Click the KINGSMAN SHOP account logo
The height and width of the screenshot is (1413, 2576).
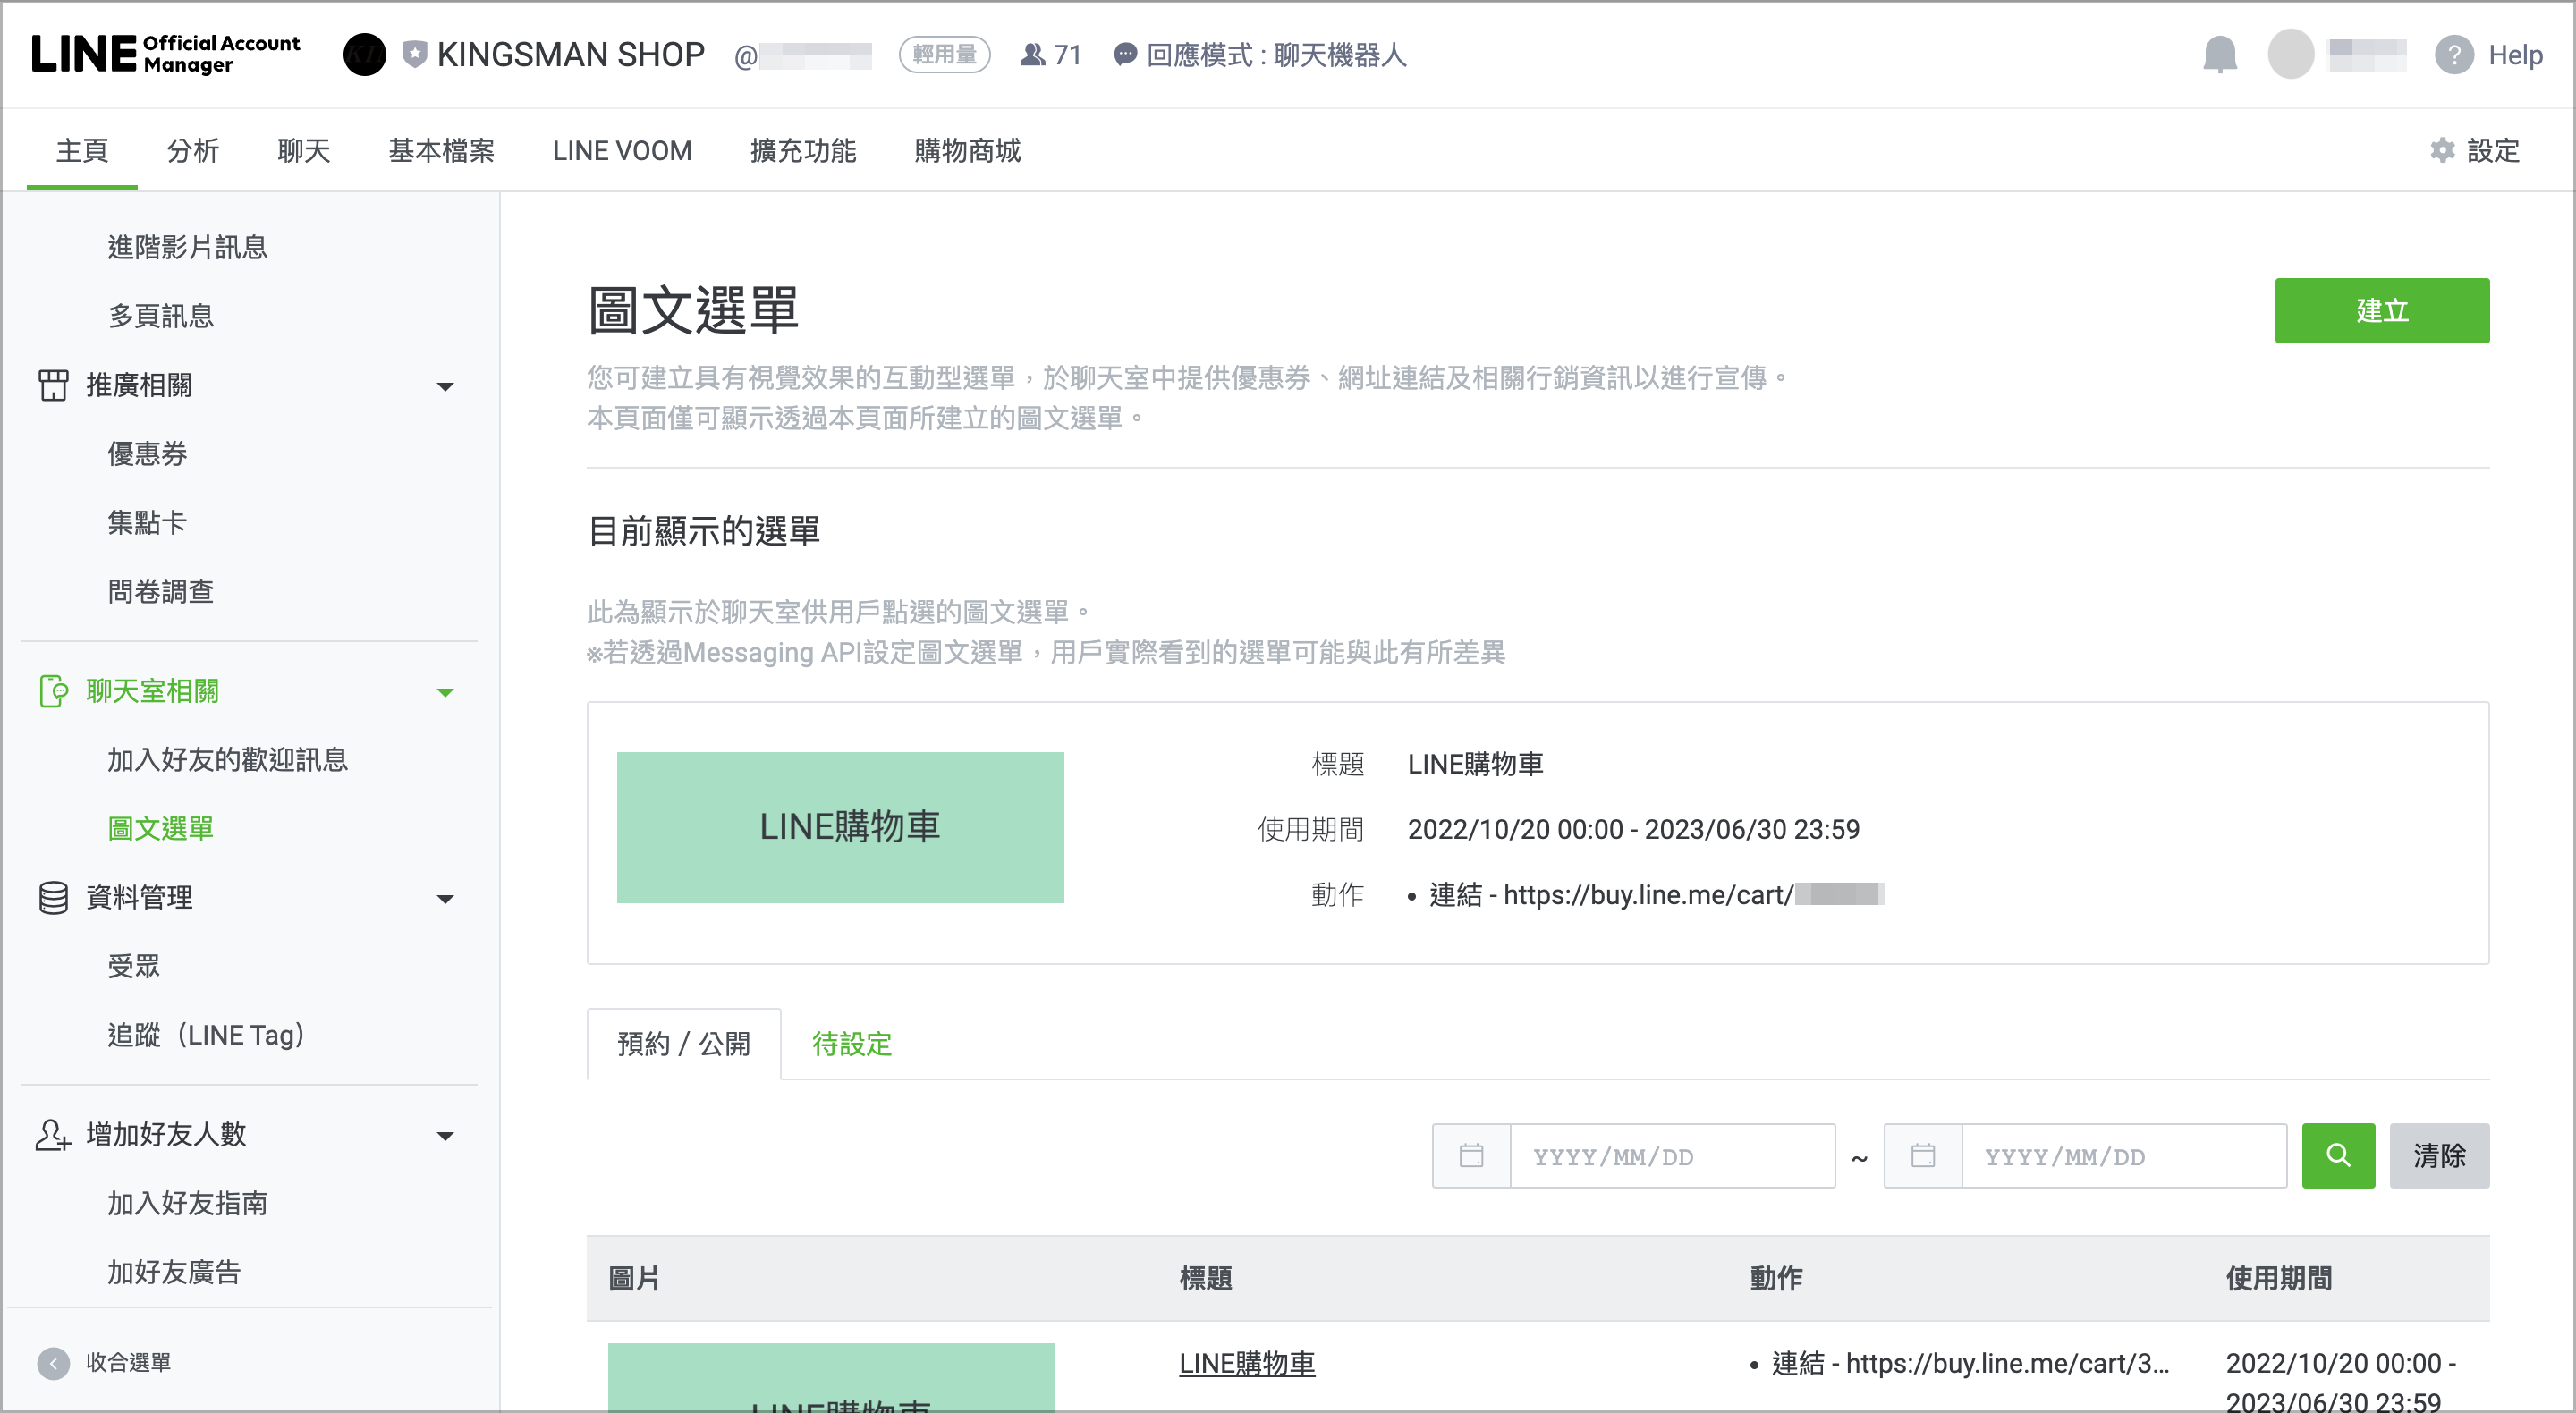point(365,54)
